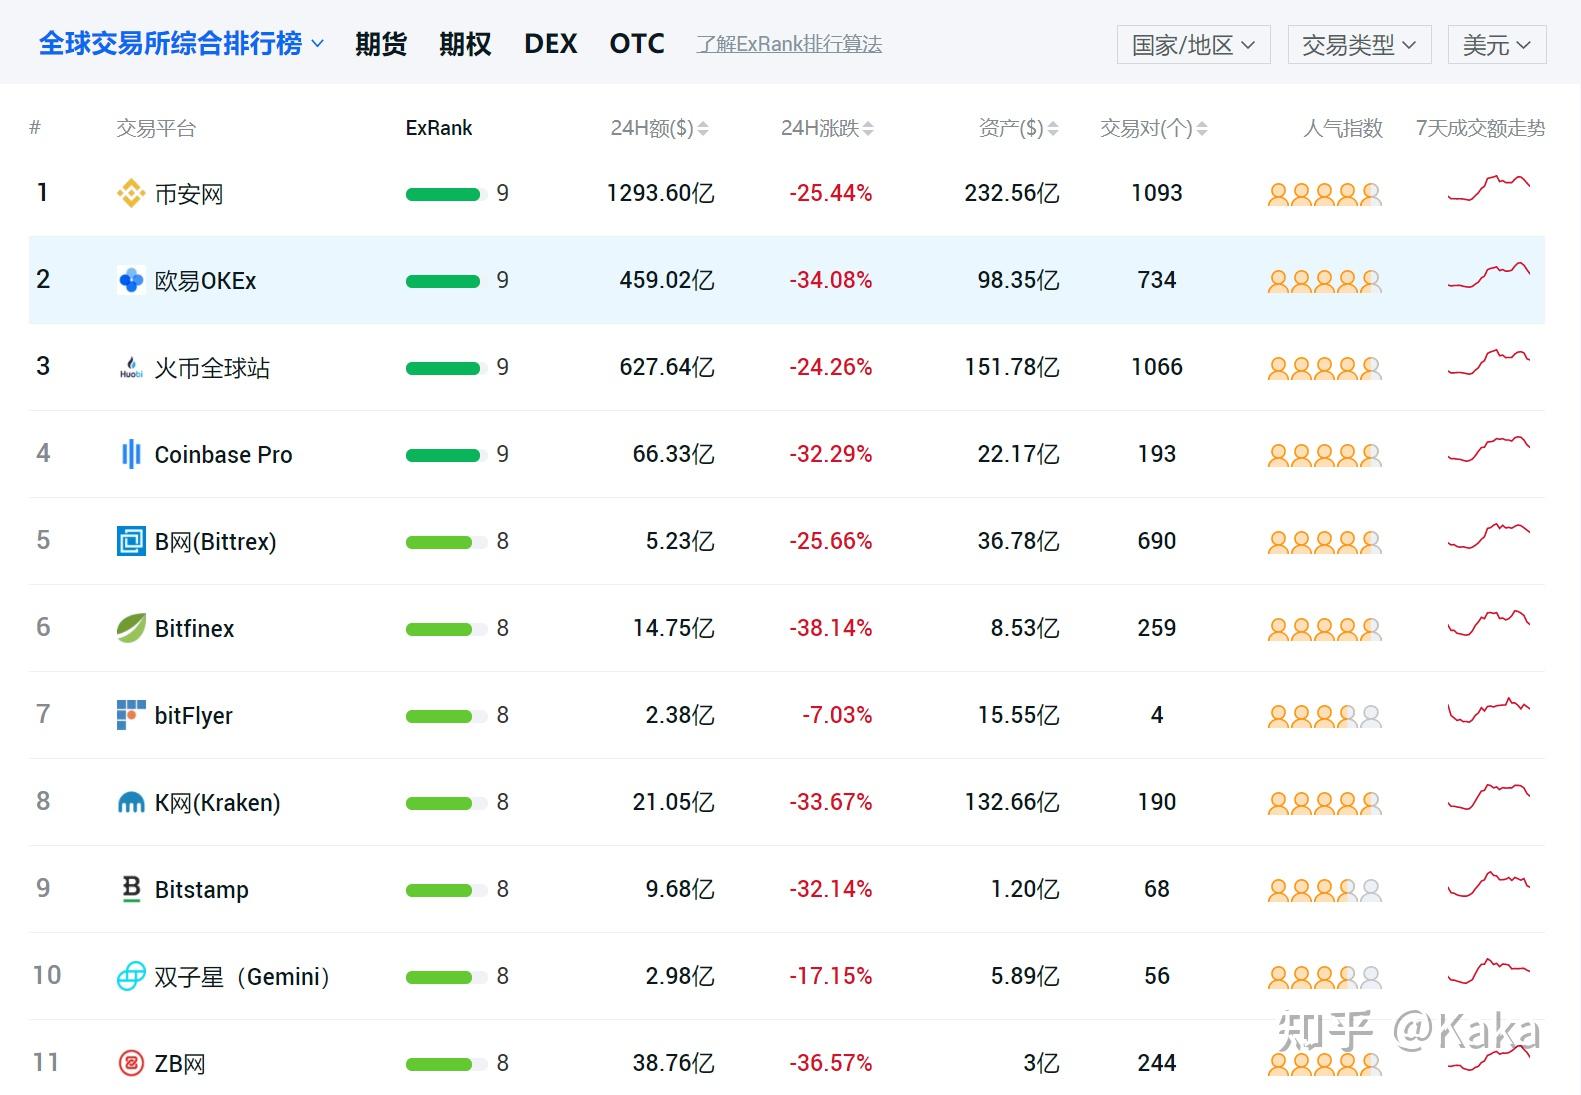Switch to DEX tab

pos(551,44)
